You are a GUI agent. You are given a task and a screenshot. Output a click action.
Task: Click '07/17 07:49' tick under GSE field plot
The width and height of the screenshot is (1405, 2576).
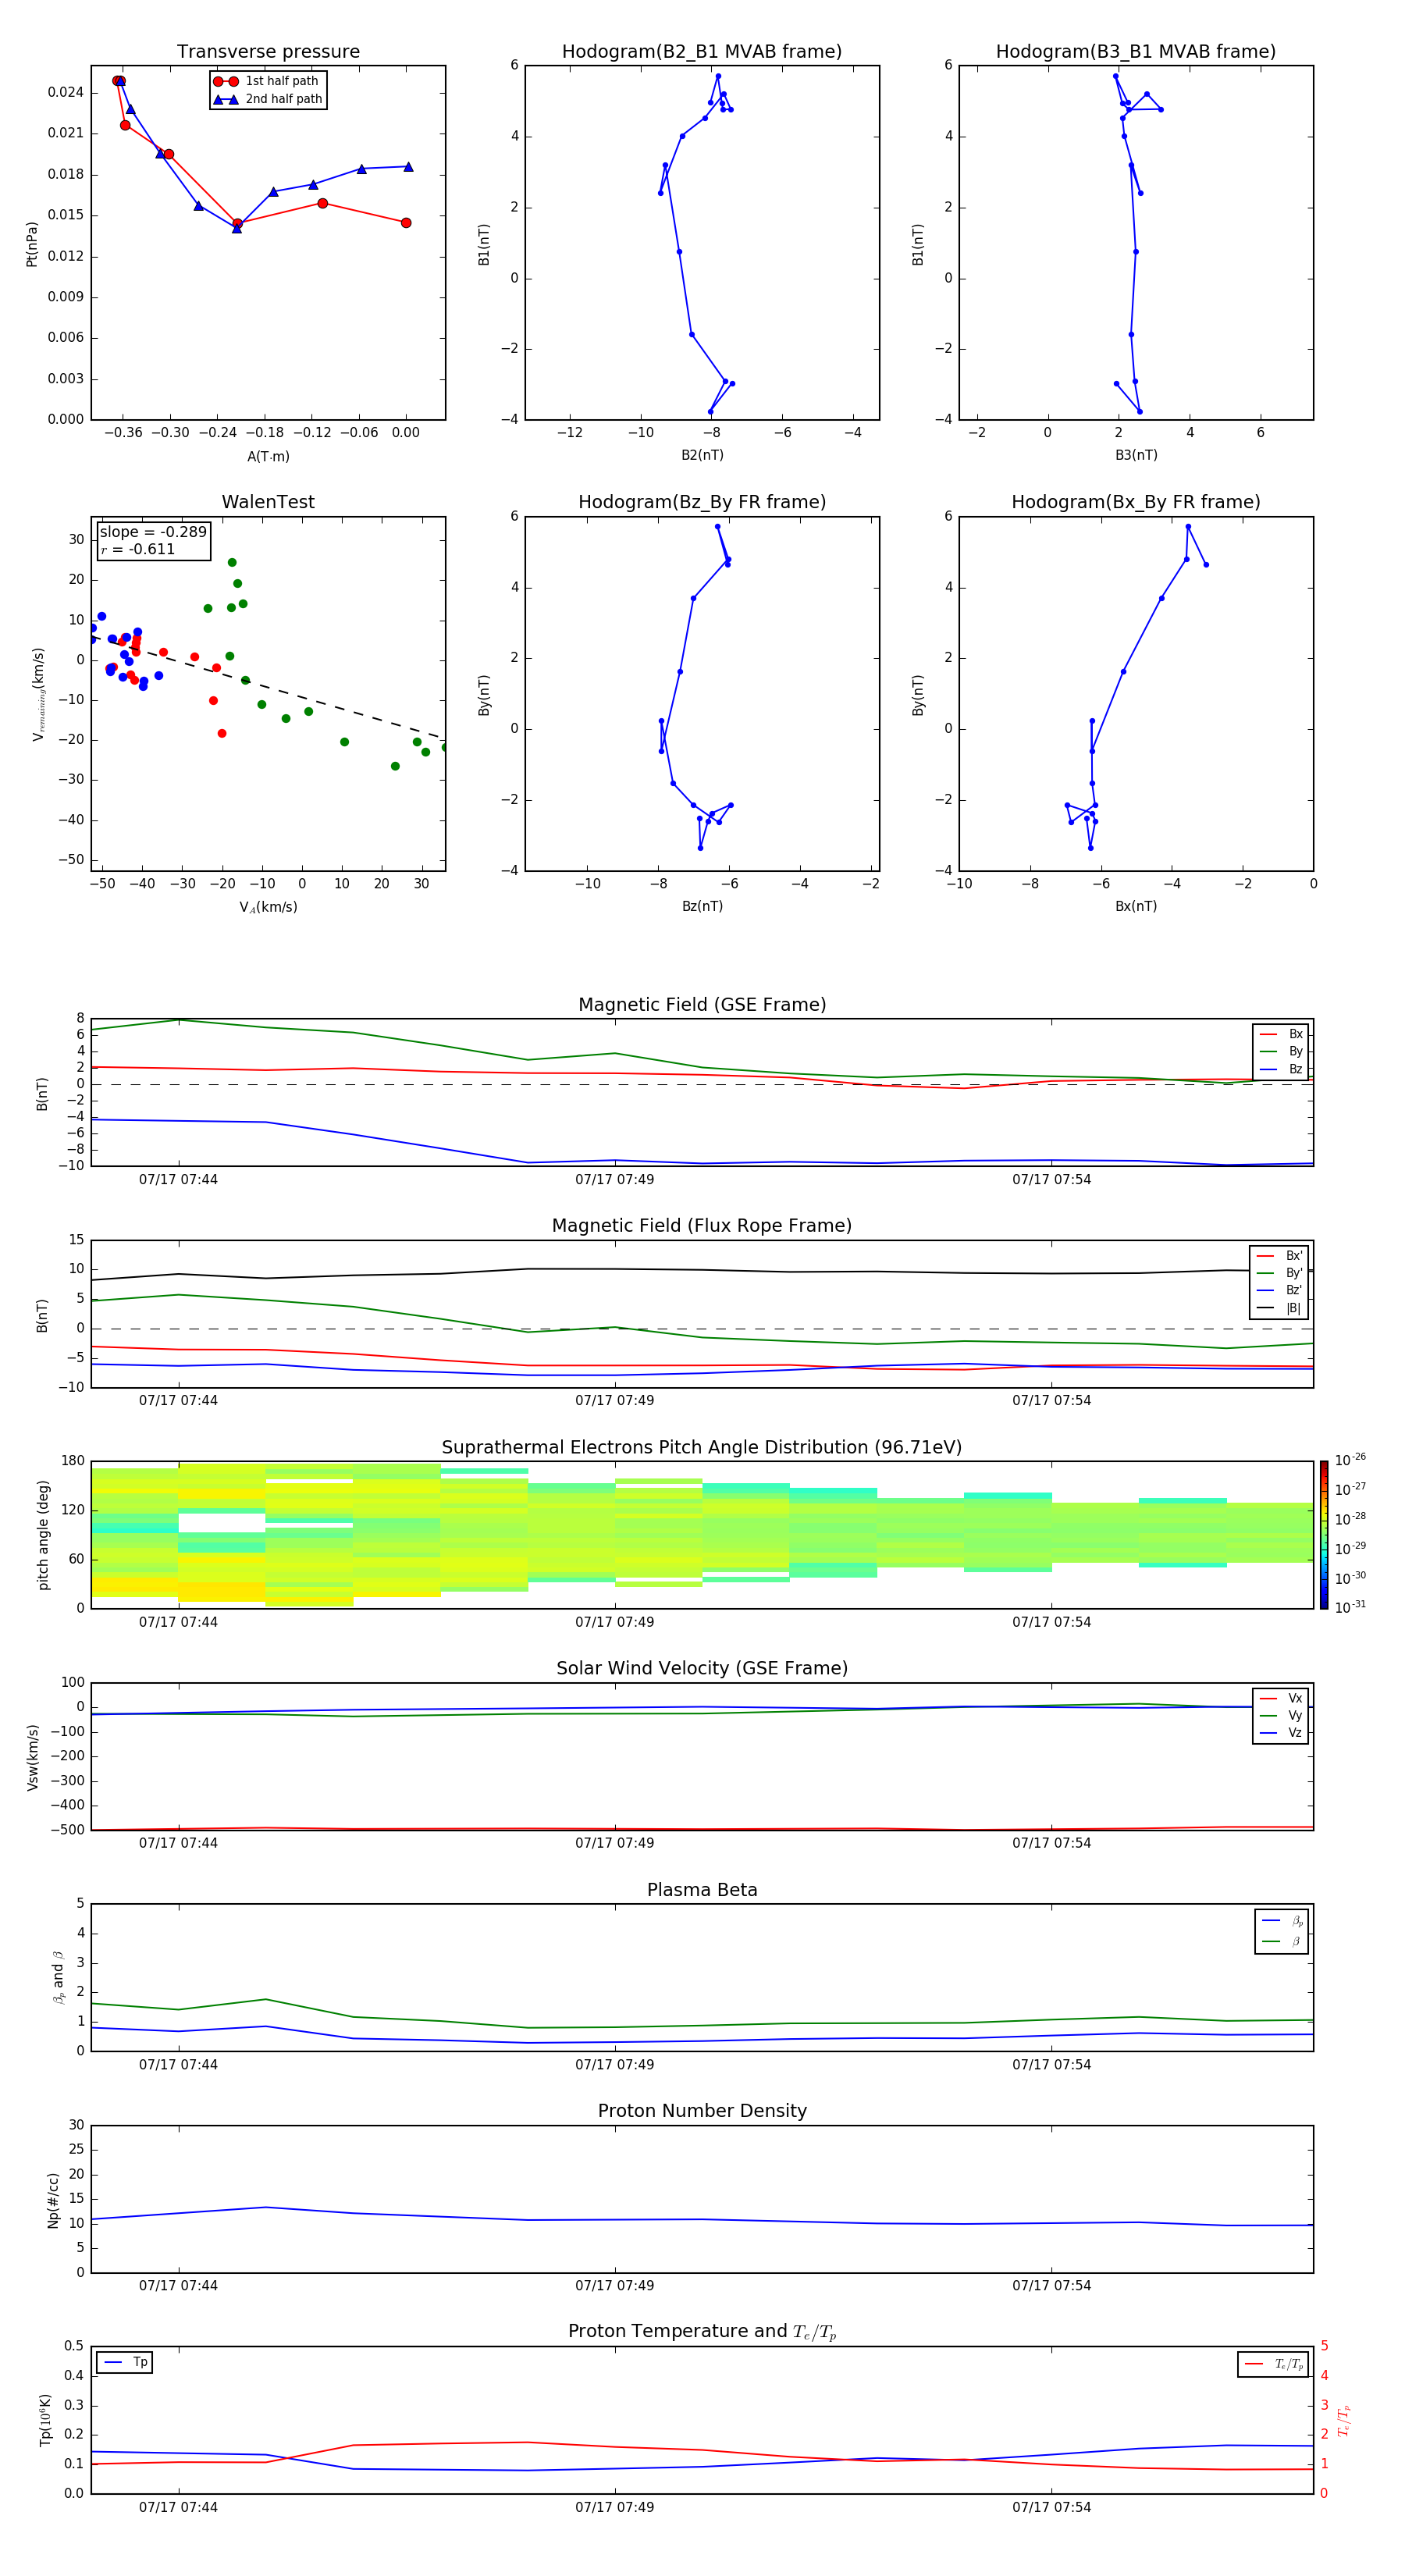tap(614, 1180)
